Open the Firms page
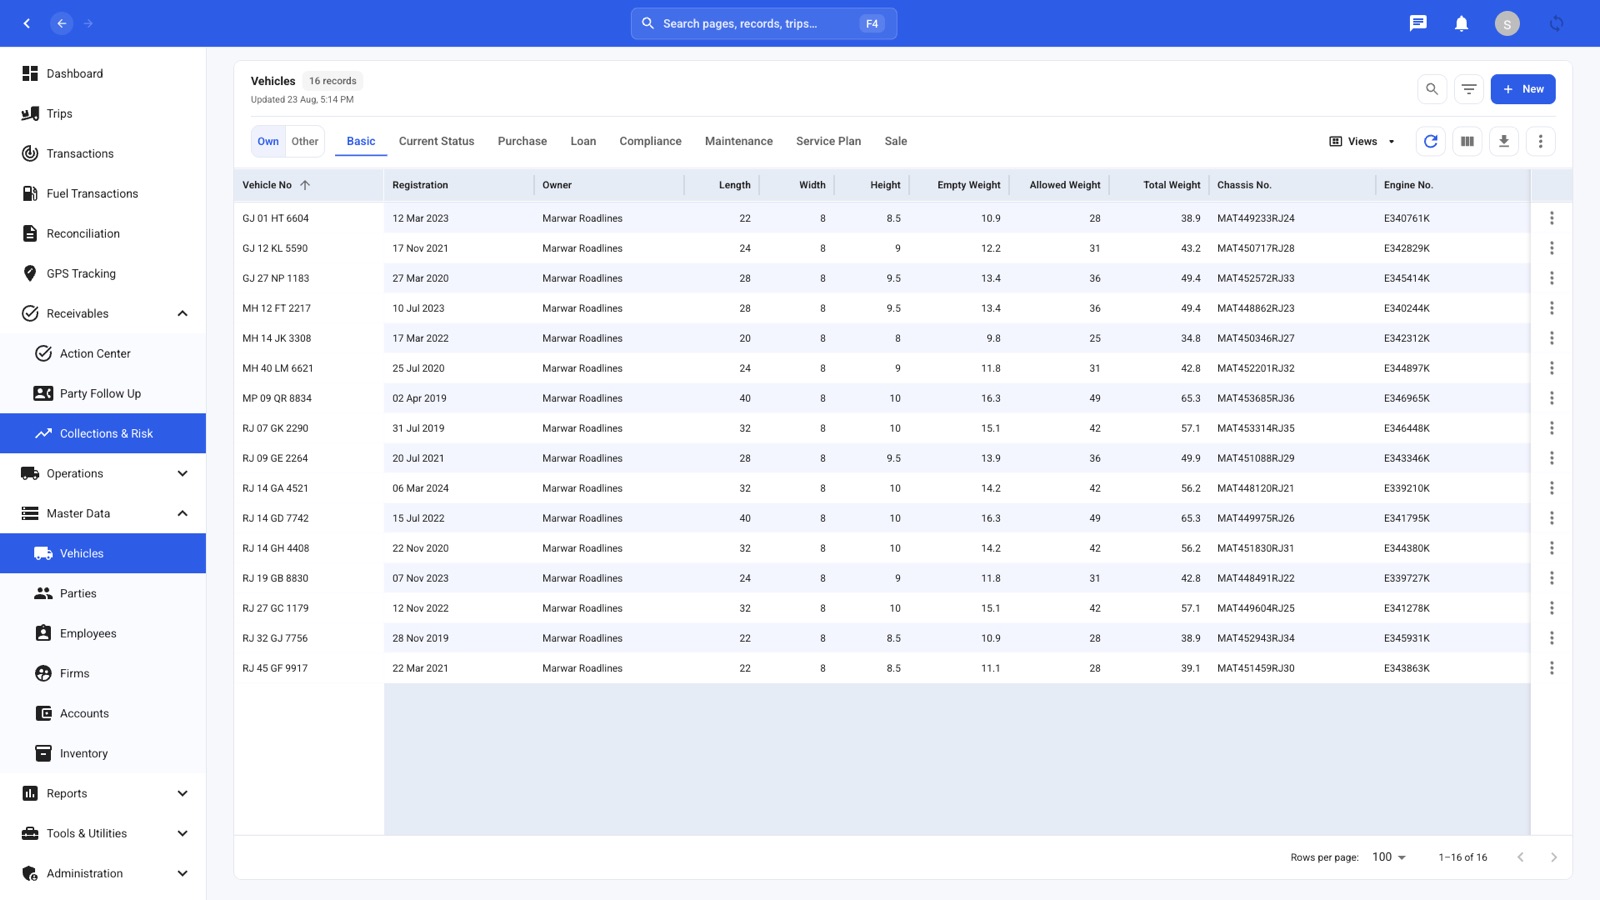1600x900 pixels. 103,673
